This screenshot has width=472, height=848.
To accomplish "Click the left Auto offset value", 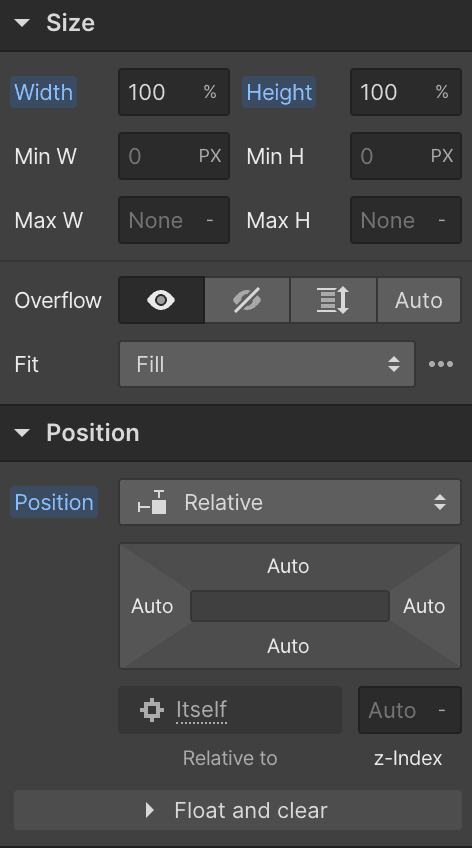I will coord(152,606).
